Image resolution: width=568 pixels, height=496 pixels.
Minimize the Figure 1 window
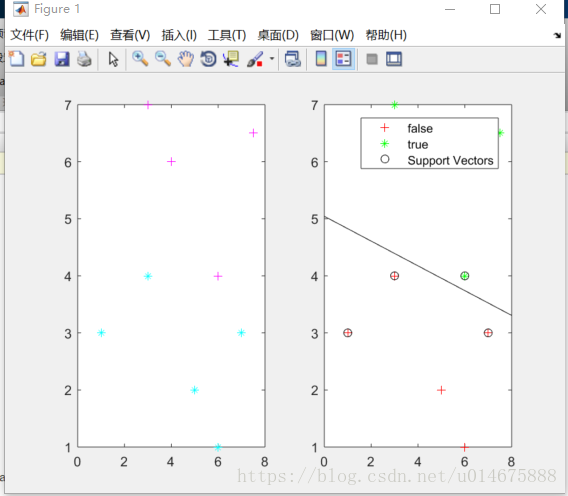point(450,9)
